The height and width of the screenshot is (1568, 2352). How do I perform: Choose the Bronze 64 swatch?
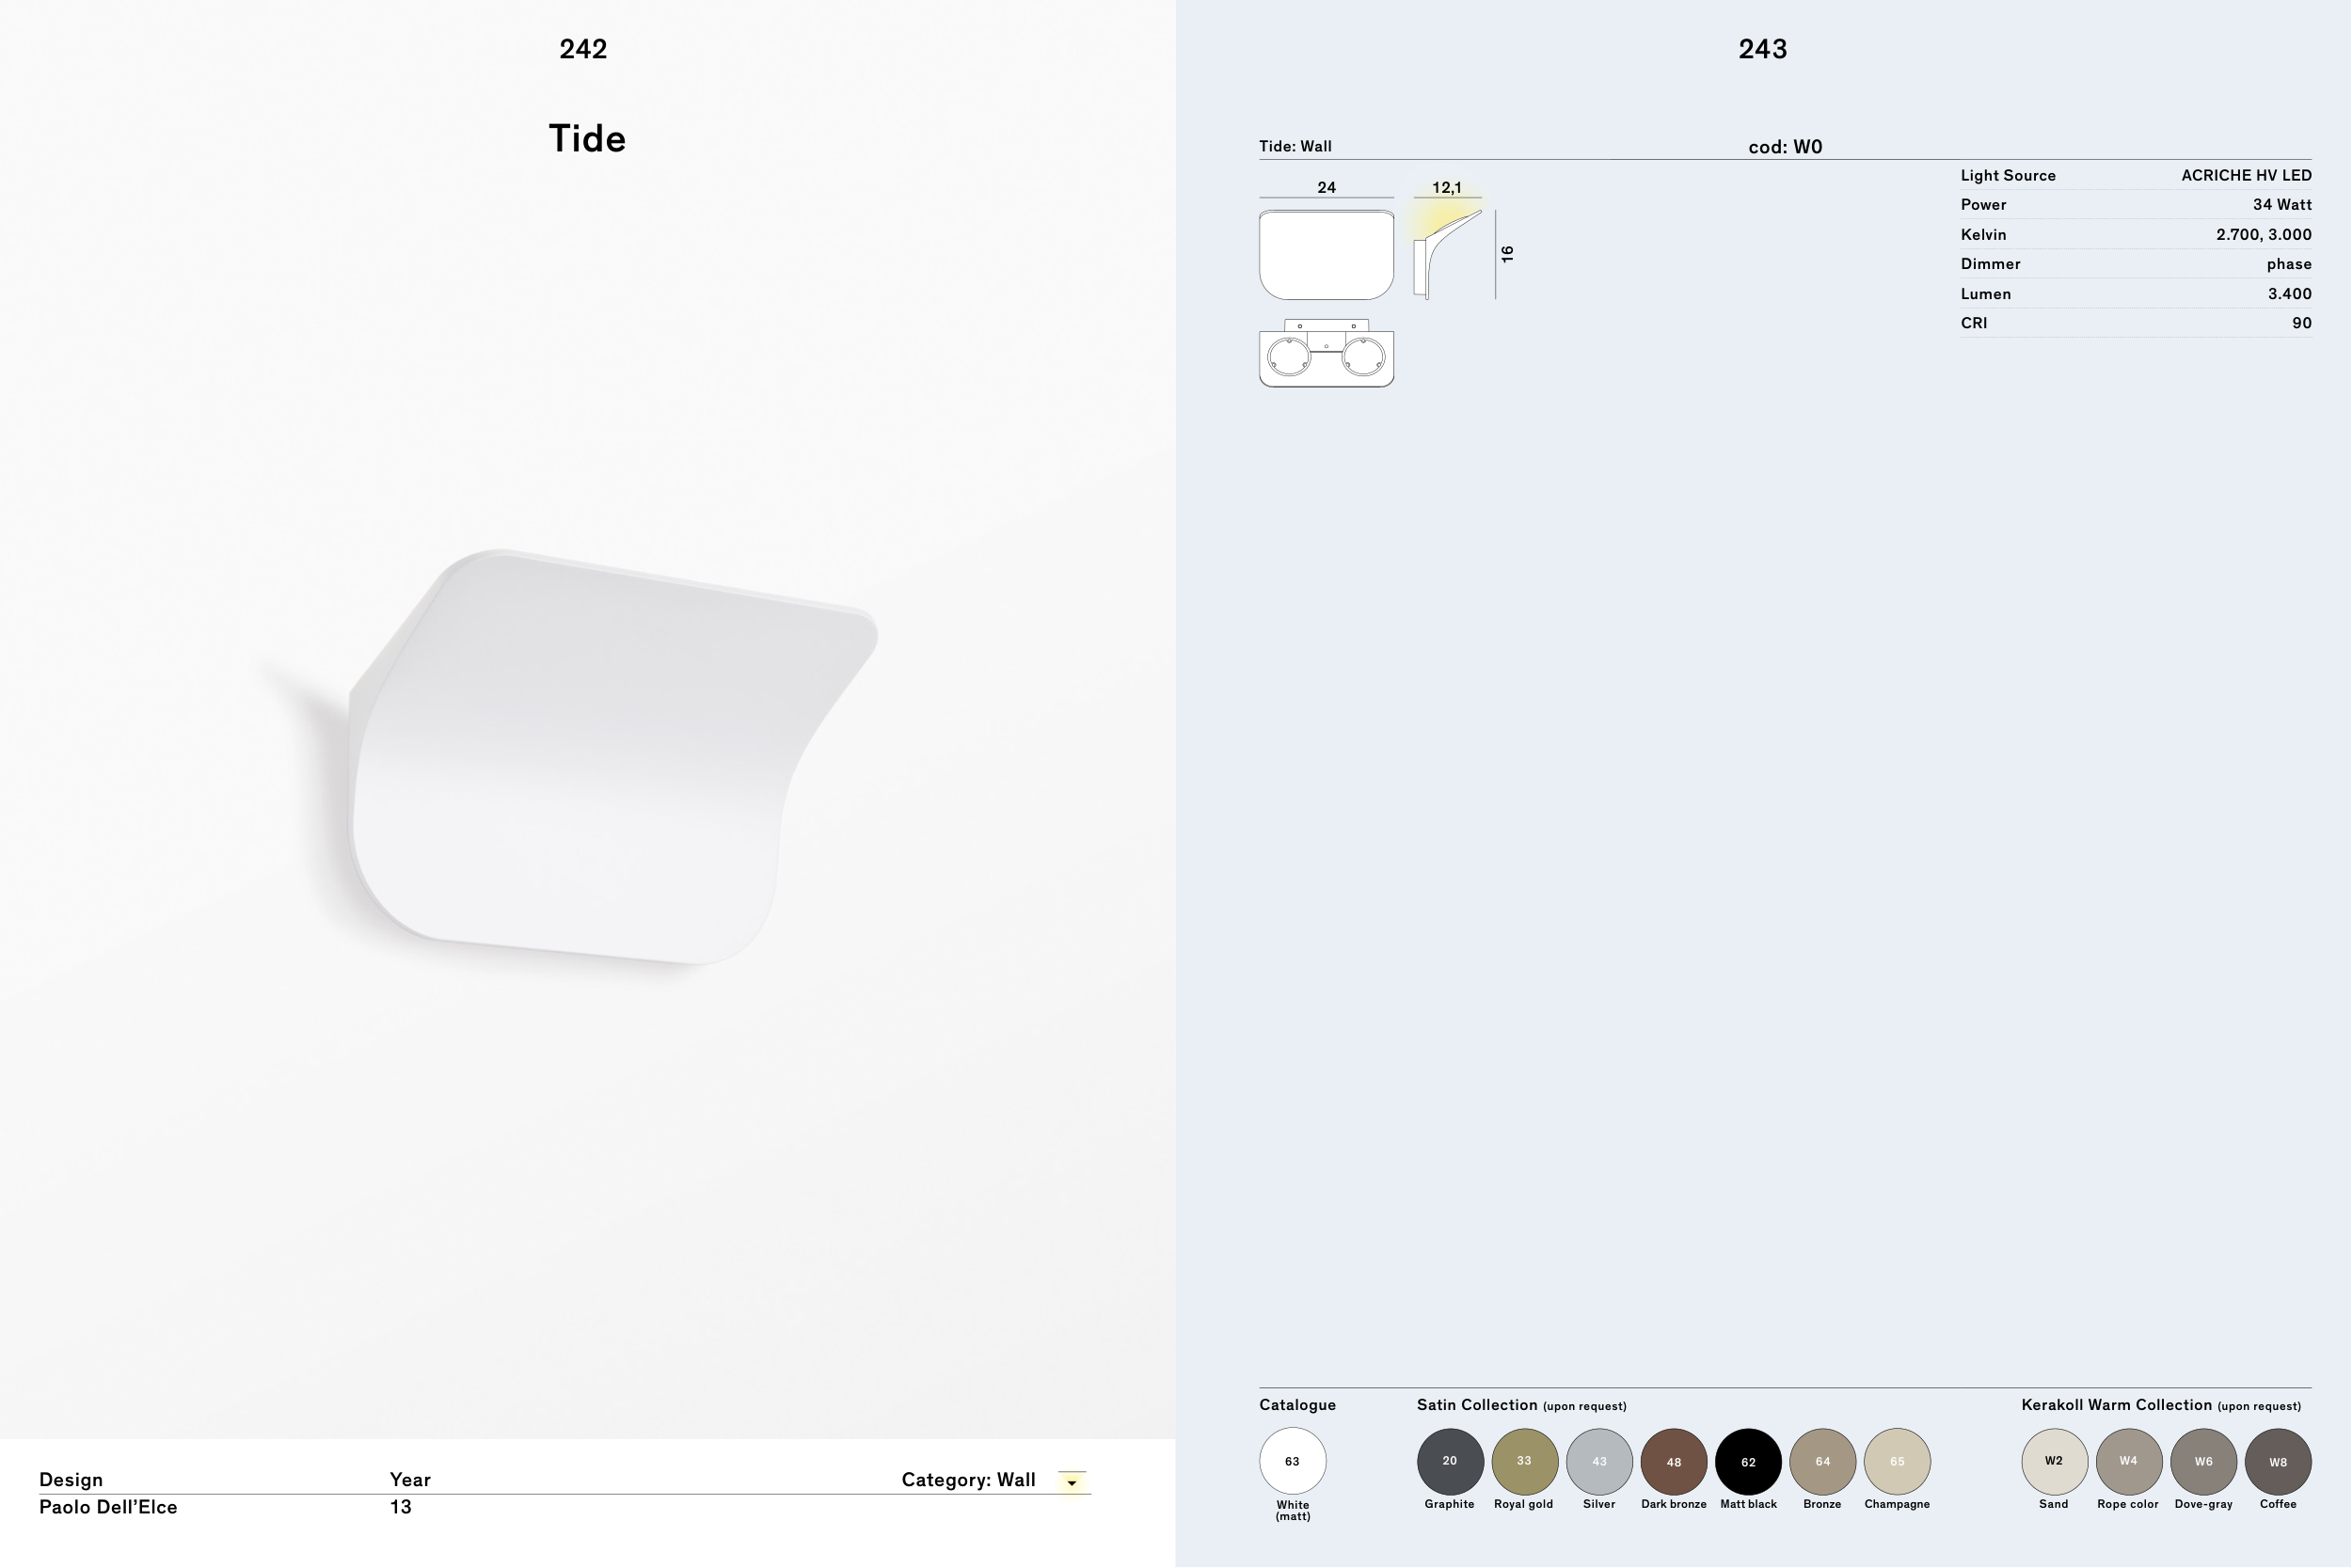1822,1461
